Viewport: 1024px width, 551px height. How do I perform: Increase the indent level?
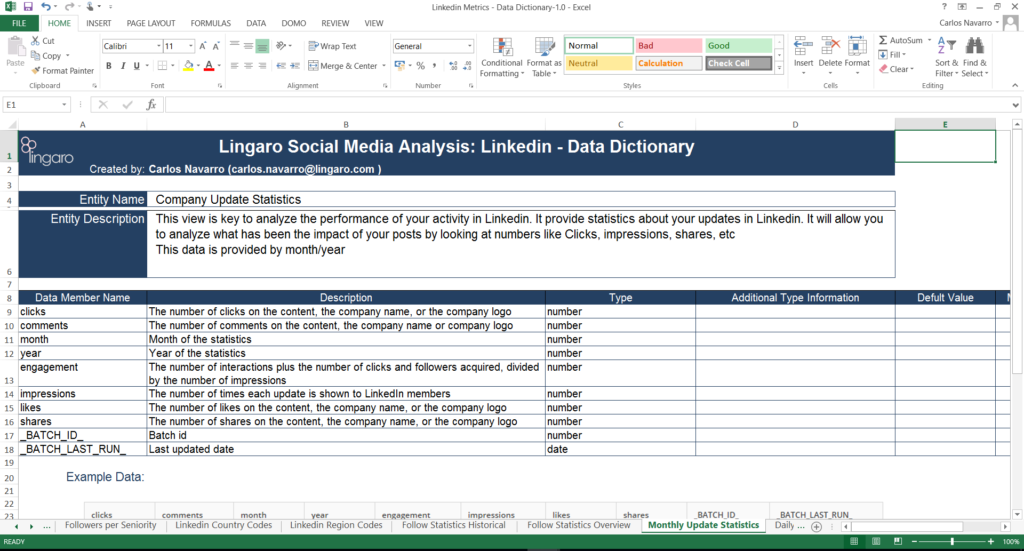(x=295, y=65)
